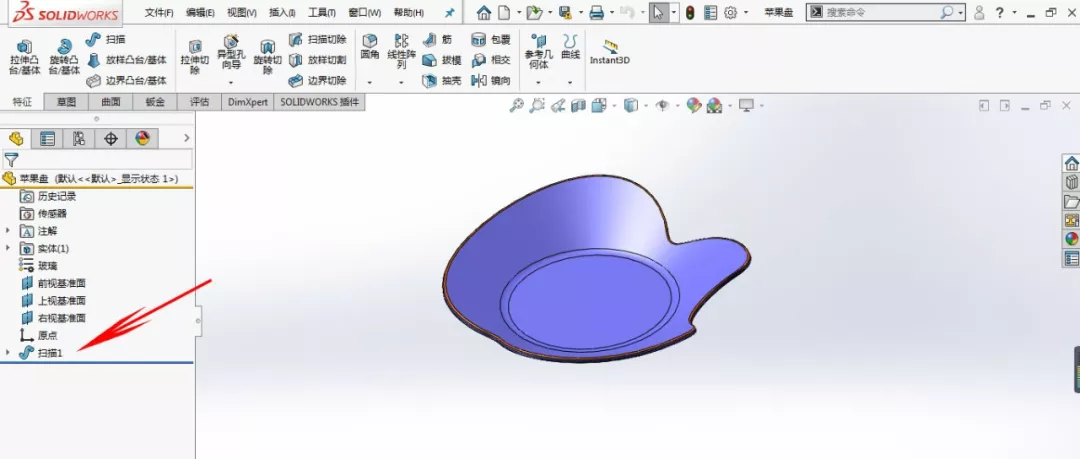Open the 圆角 fillet dropdown arrow
This screenshot has height=459, width=1080.
[x=370, y=82]
